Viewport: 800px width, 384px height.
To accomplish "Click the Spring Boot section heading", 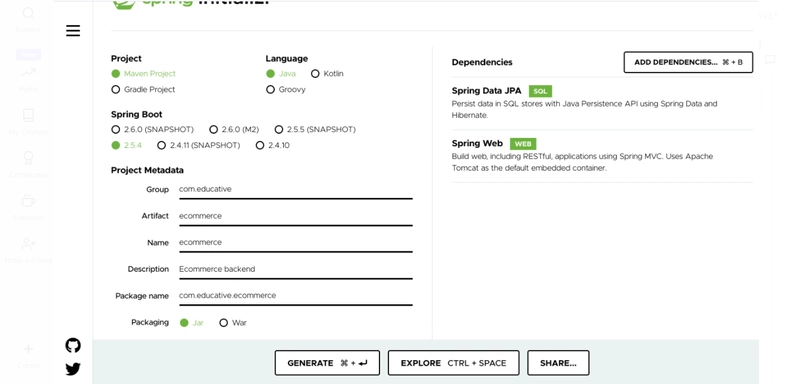I will pyautogui.click(x=137, y=115).
